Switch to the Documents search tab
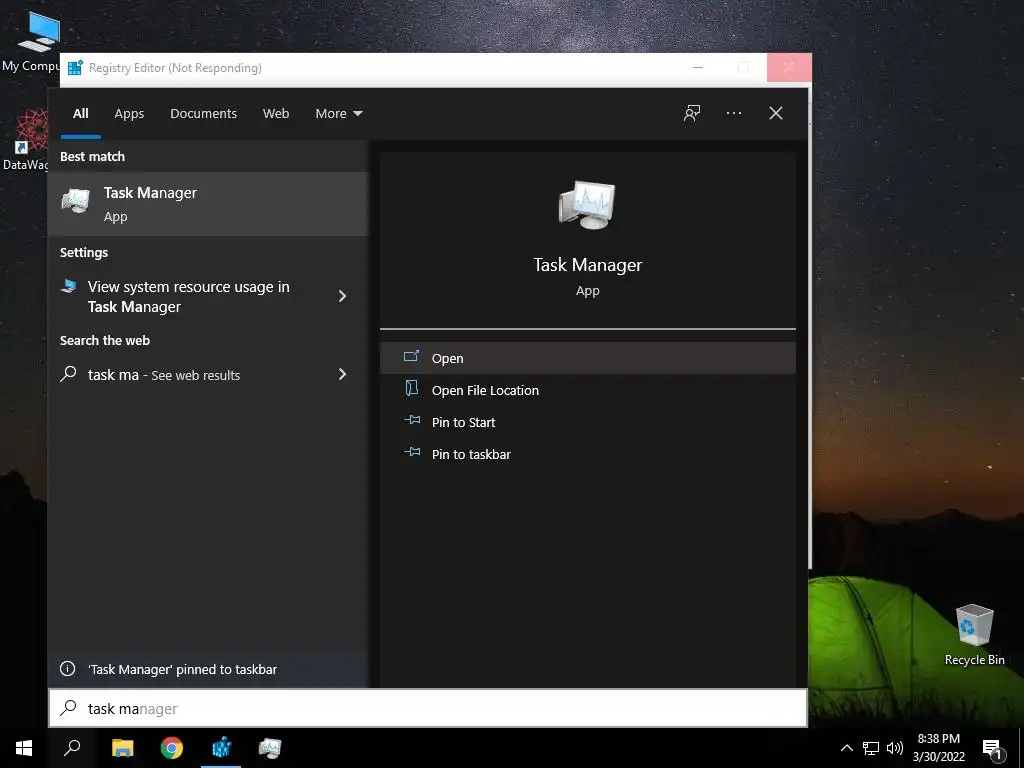This screenshot has height=768, width=1024. coord(203,114)
